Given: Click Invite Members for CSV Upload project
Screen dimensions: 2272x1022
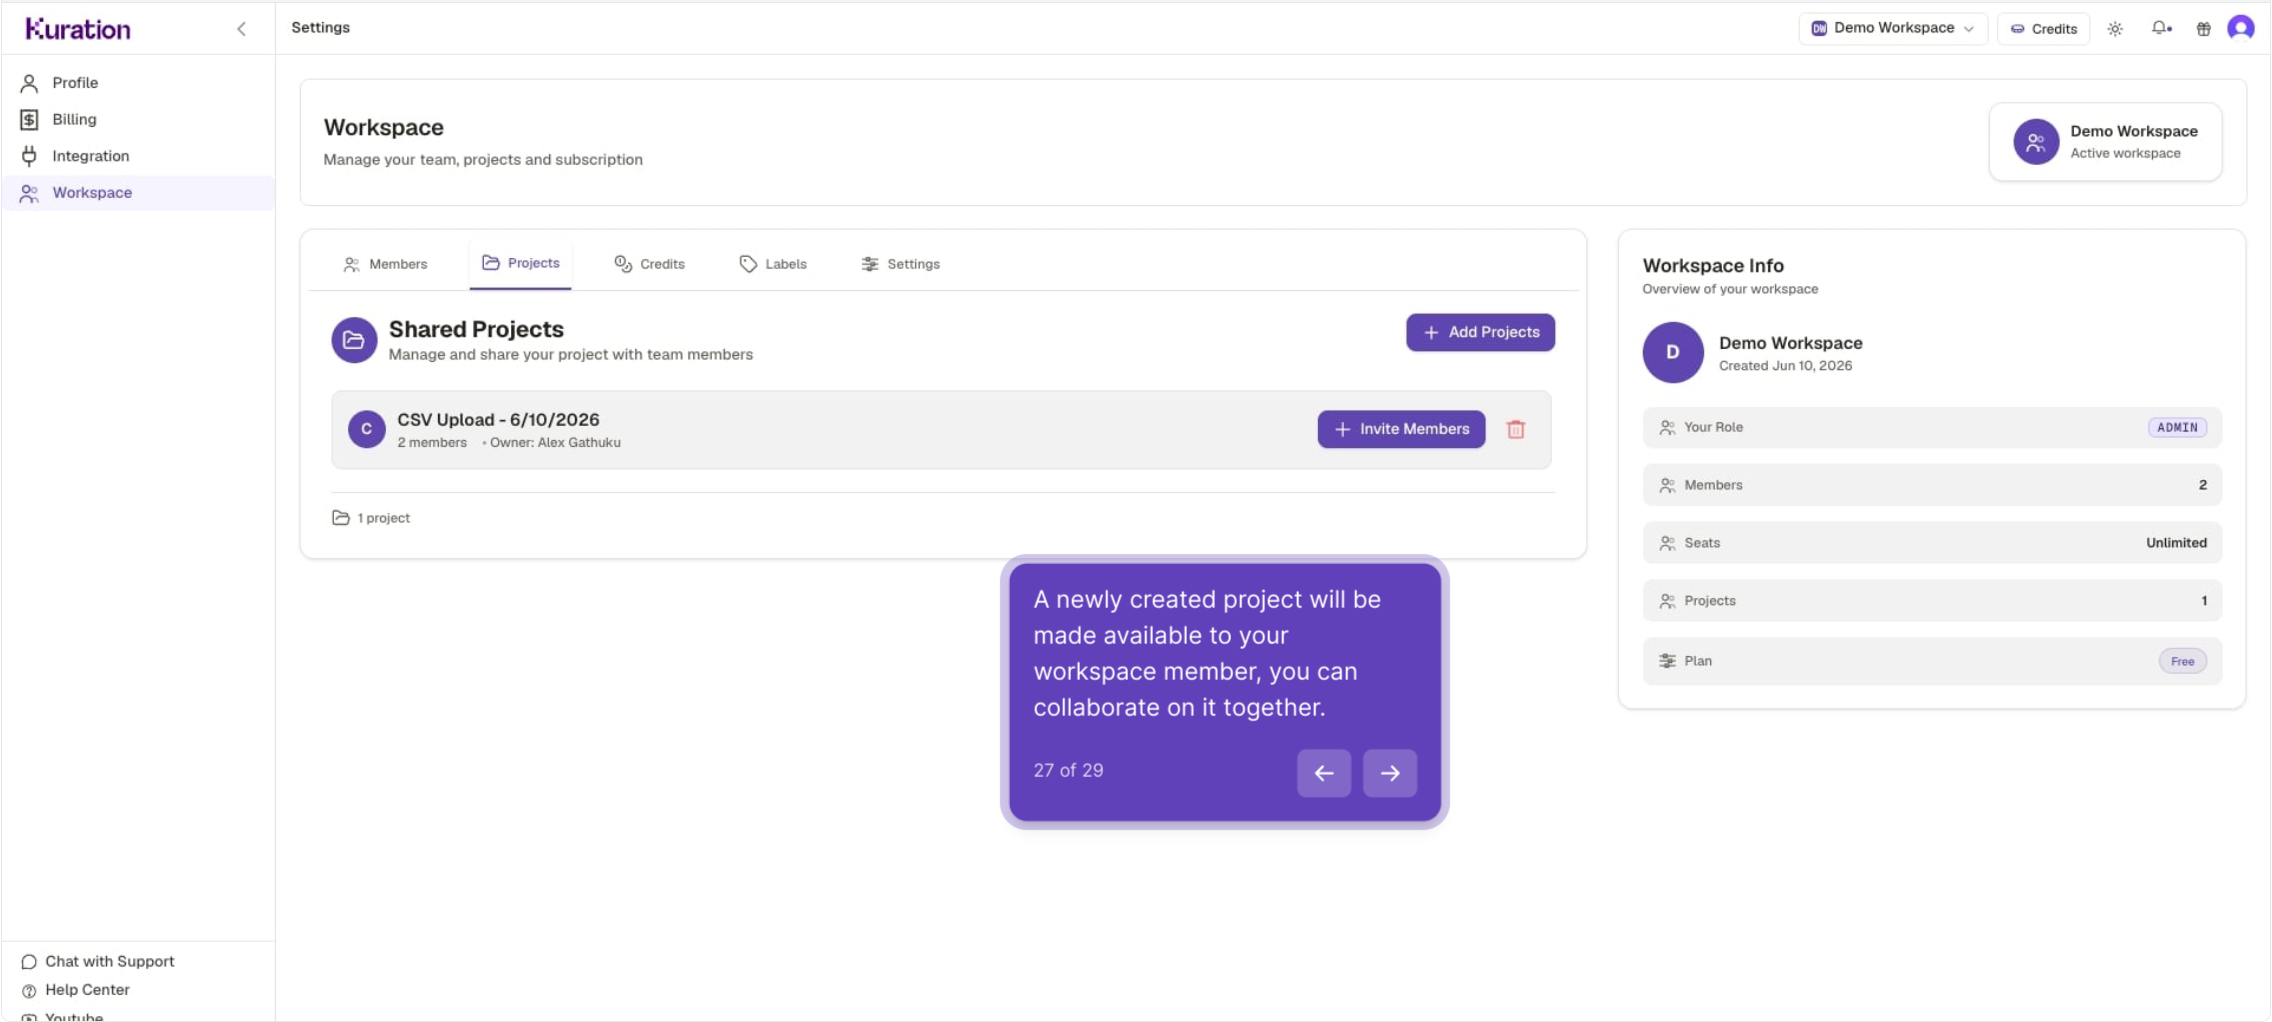Looking at the screenshot, I should (x=1401, y=429).
